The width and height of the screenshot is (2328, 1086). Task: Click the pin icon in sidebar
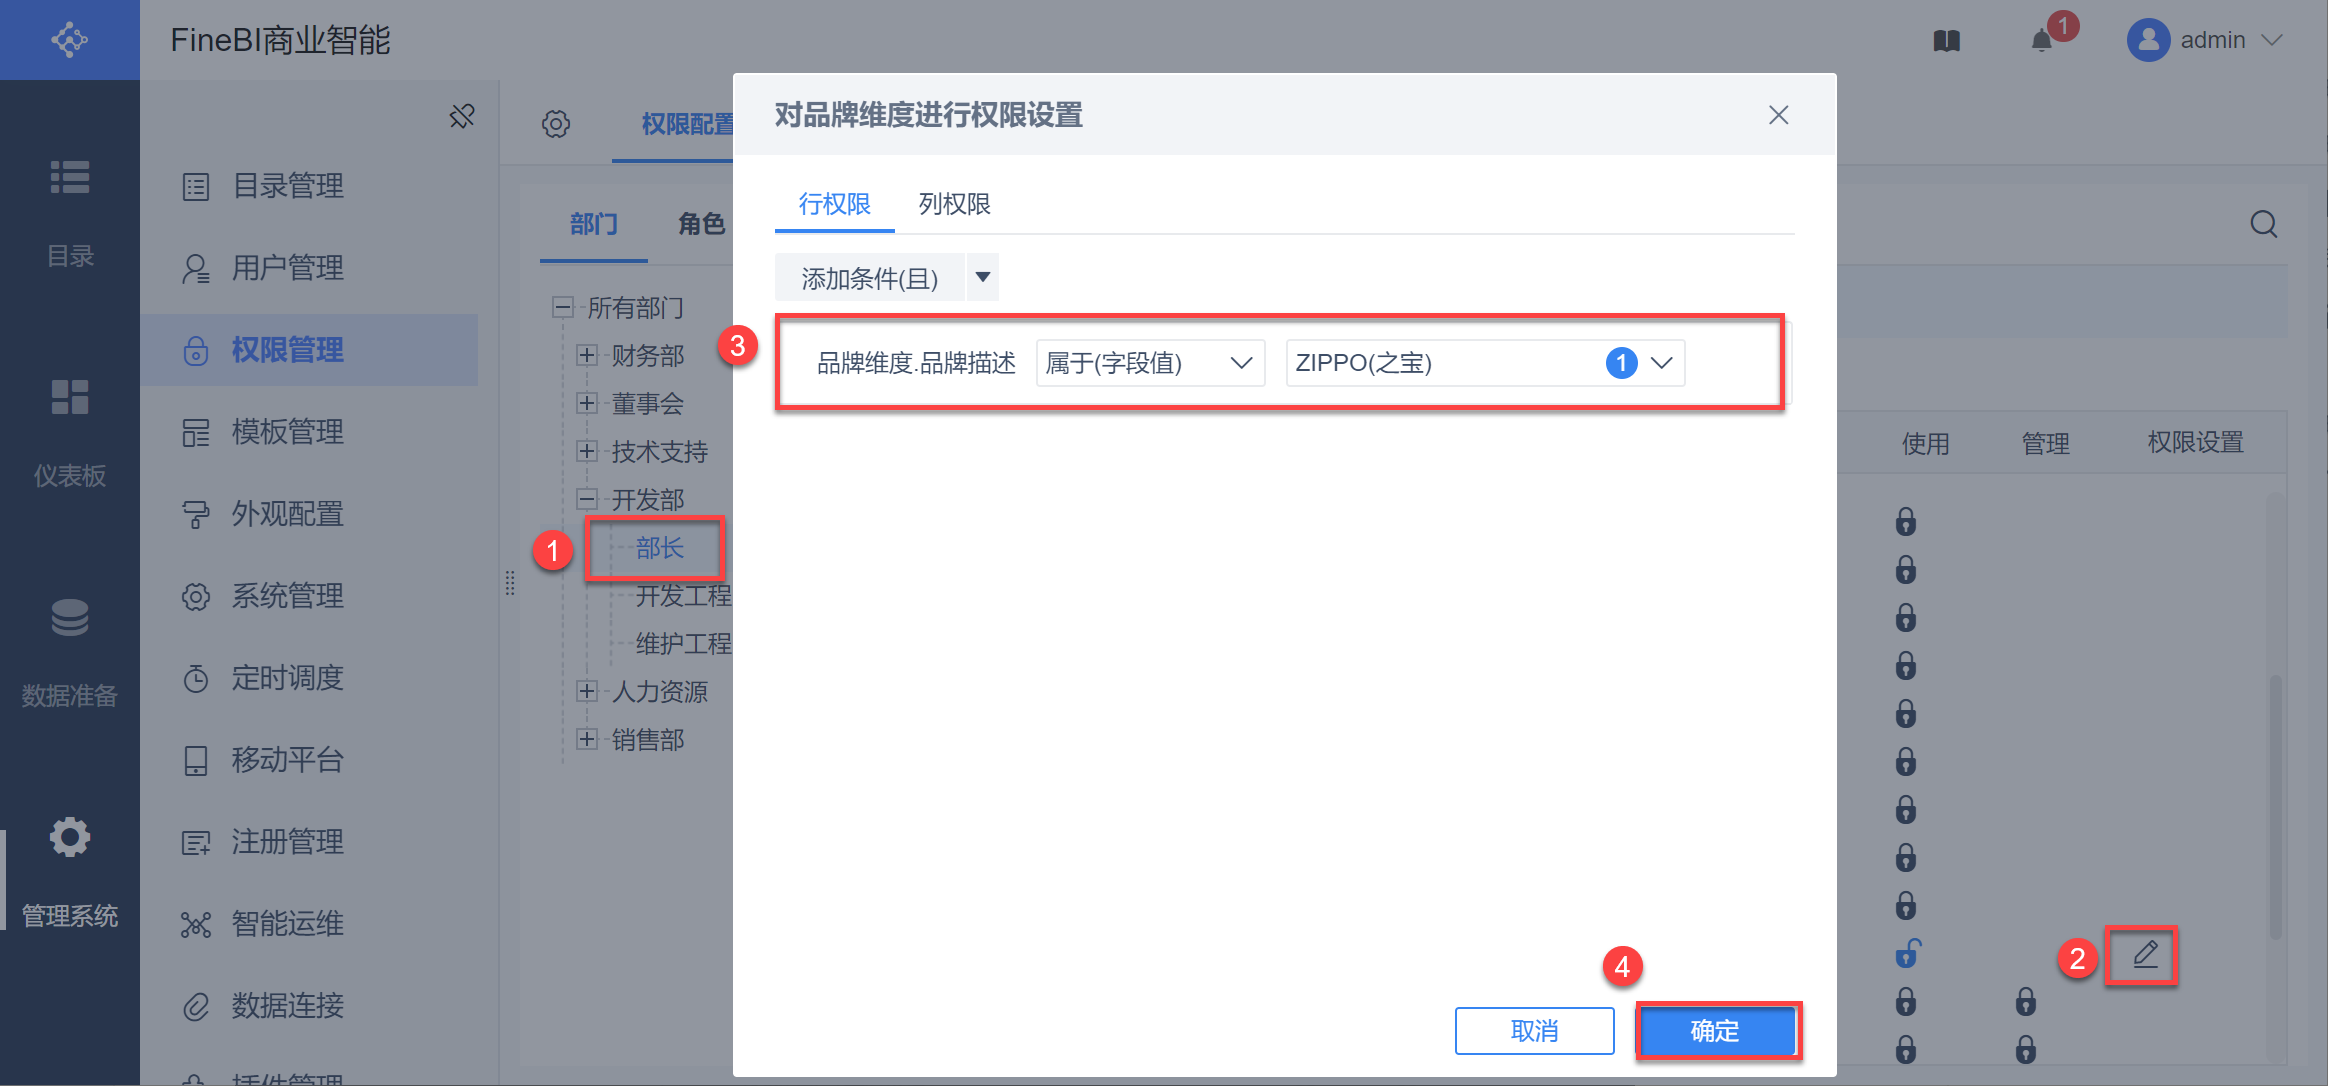click(462, 116)
